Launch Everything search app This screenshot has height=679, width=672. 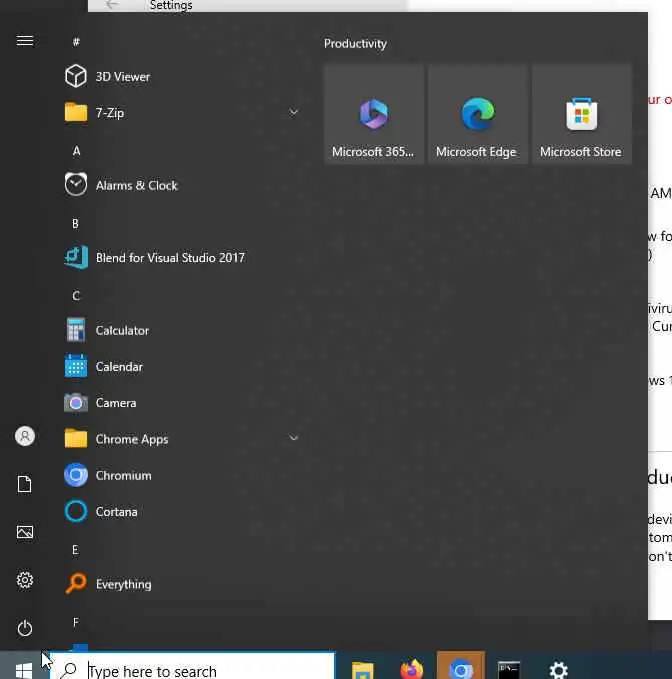(180, 584)
